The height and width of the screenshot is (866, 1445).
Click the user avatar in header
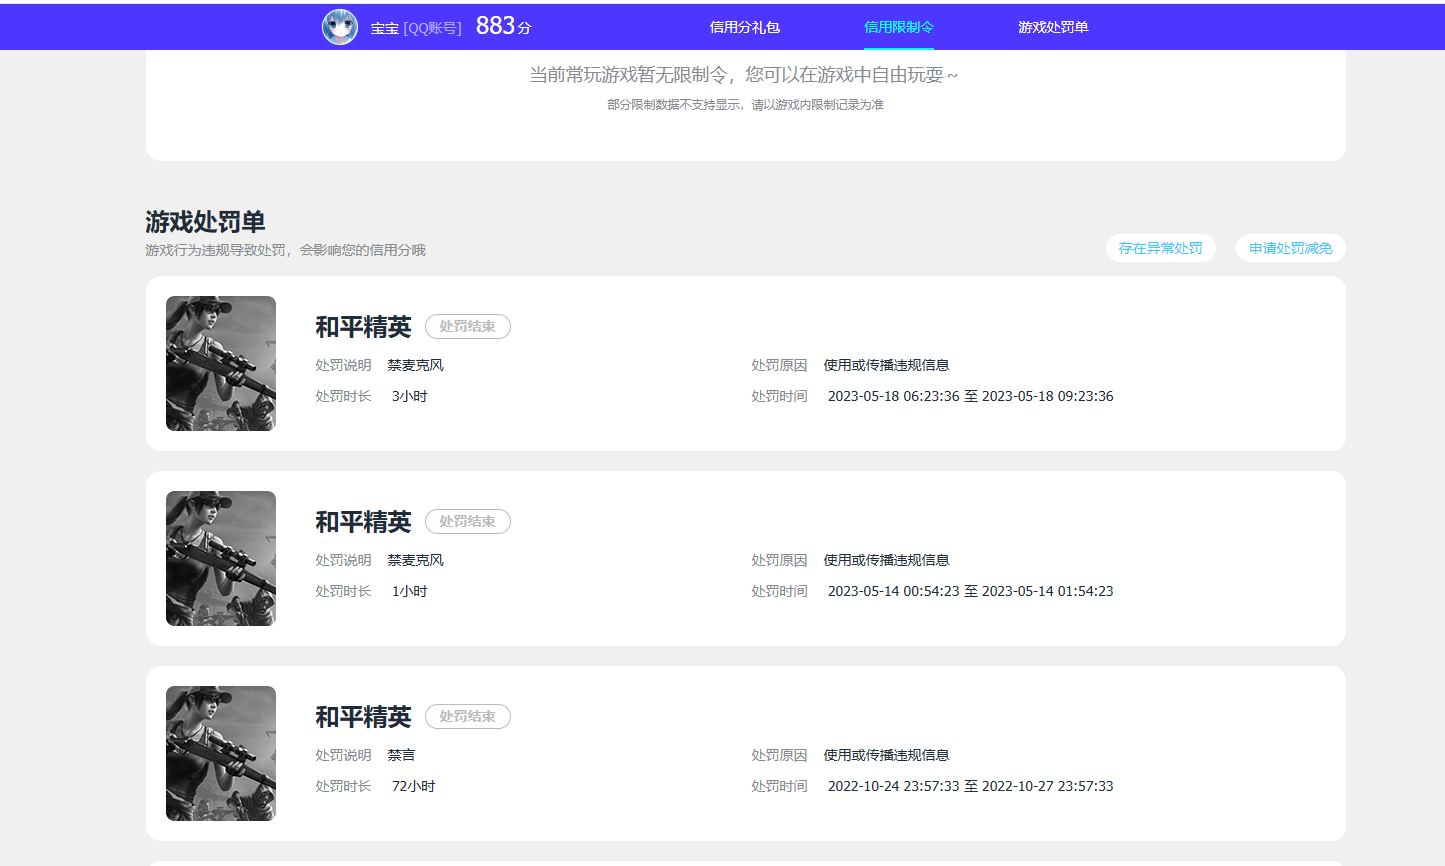pyautogui.click(x=340, y=27)
